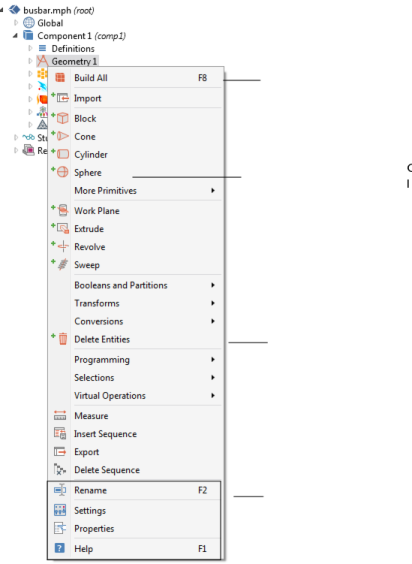Select the Definitions tree node
The width and height of the screenshot is (412, 564).
(73, 49)
